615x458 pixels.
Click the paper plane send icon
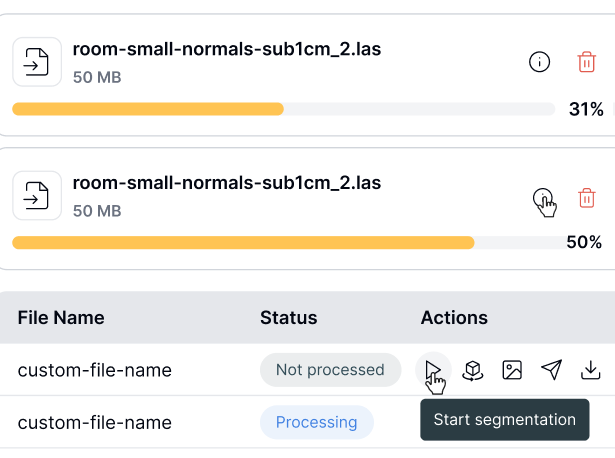(551, 370)
